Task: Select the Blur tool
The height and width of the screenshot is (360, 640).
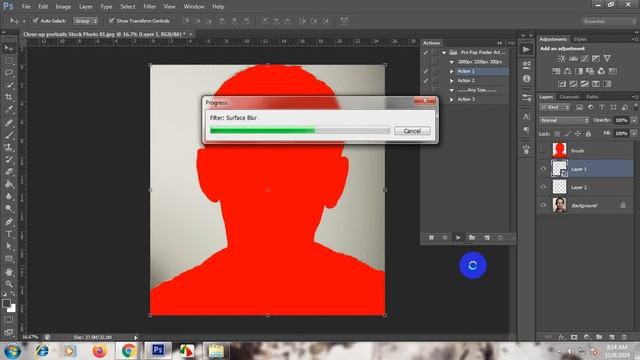Action: (x=9, y=196)
